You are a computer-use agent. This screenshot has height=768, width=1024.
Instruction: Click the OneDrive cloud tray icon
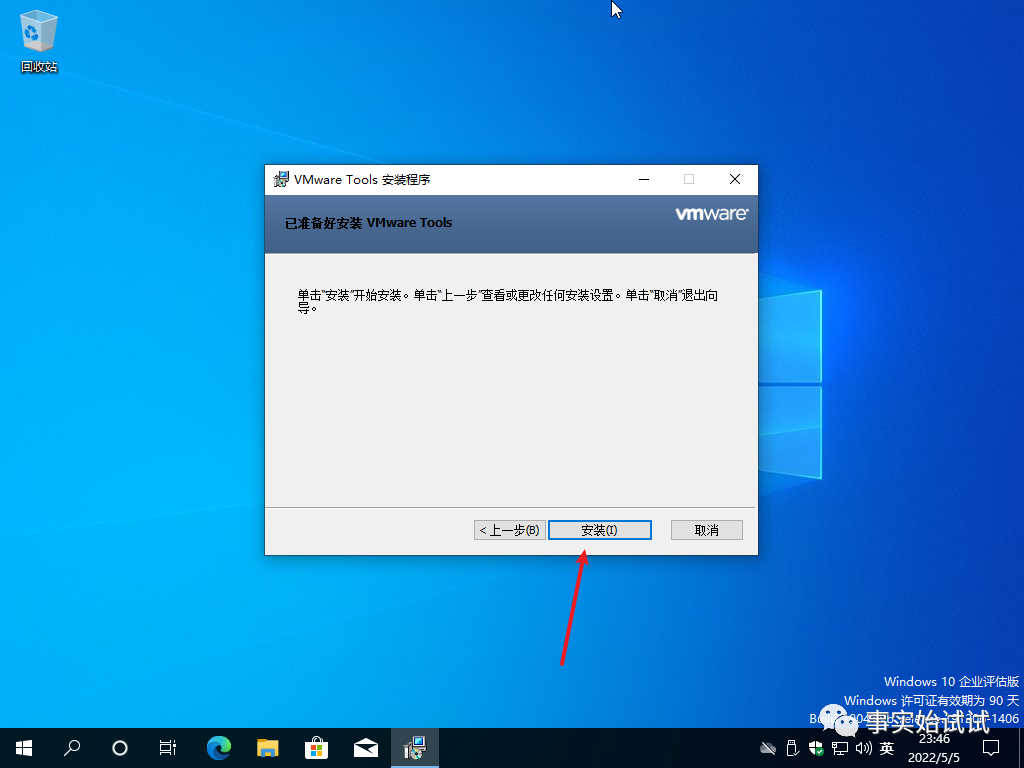[768, 748]
